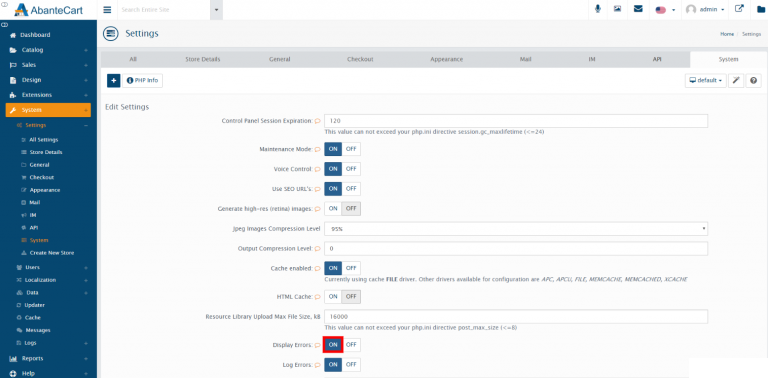768x378 pixels.
Task: Show hint for Maintenance Mode
Action: (317, 149)
